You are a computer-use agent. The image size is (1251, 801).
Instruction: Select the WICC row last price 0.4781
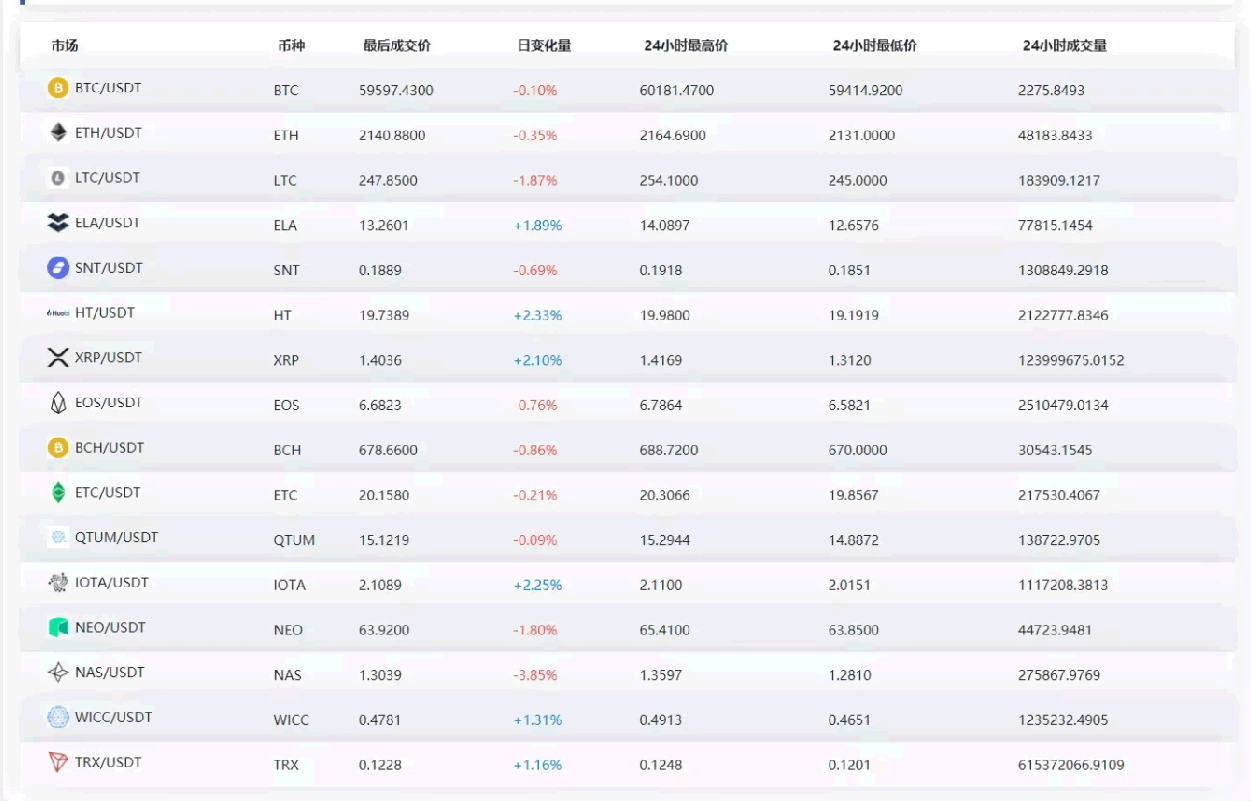380,720
